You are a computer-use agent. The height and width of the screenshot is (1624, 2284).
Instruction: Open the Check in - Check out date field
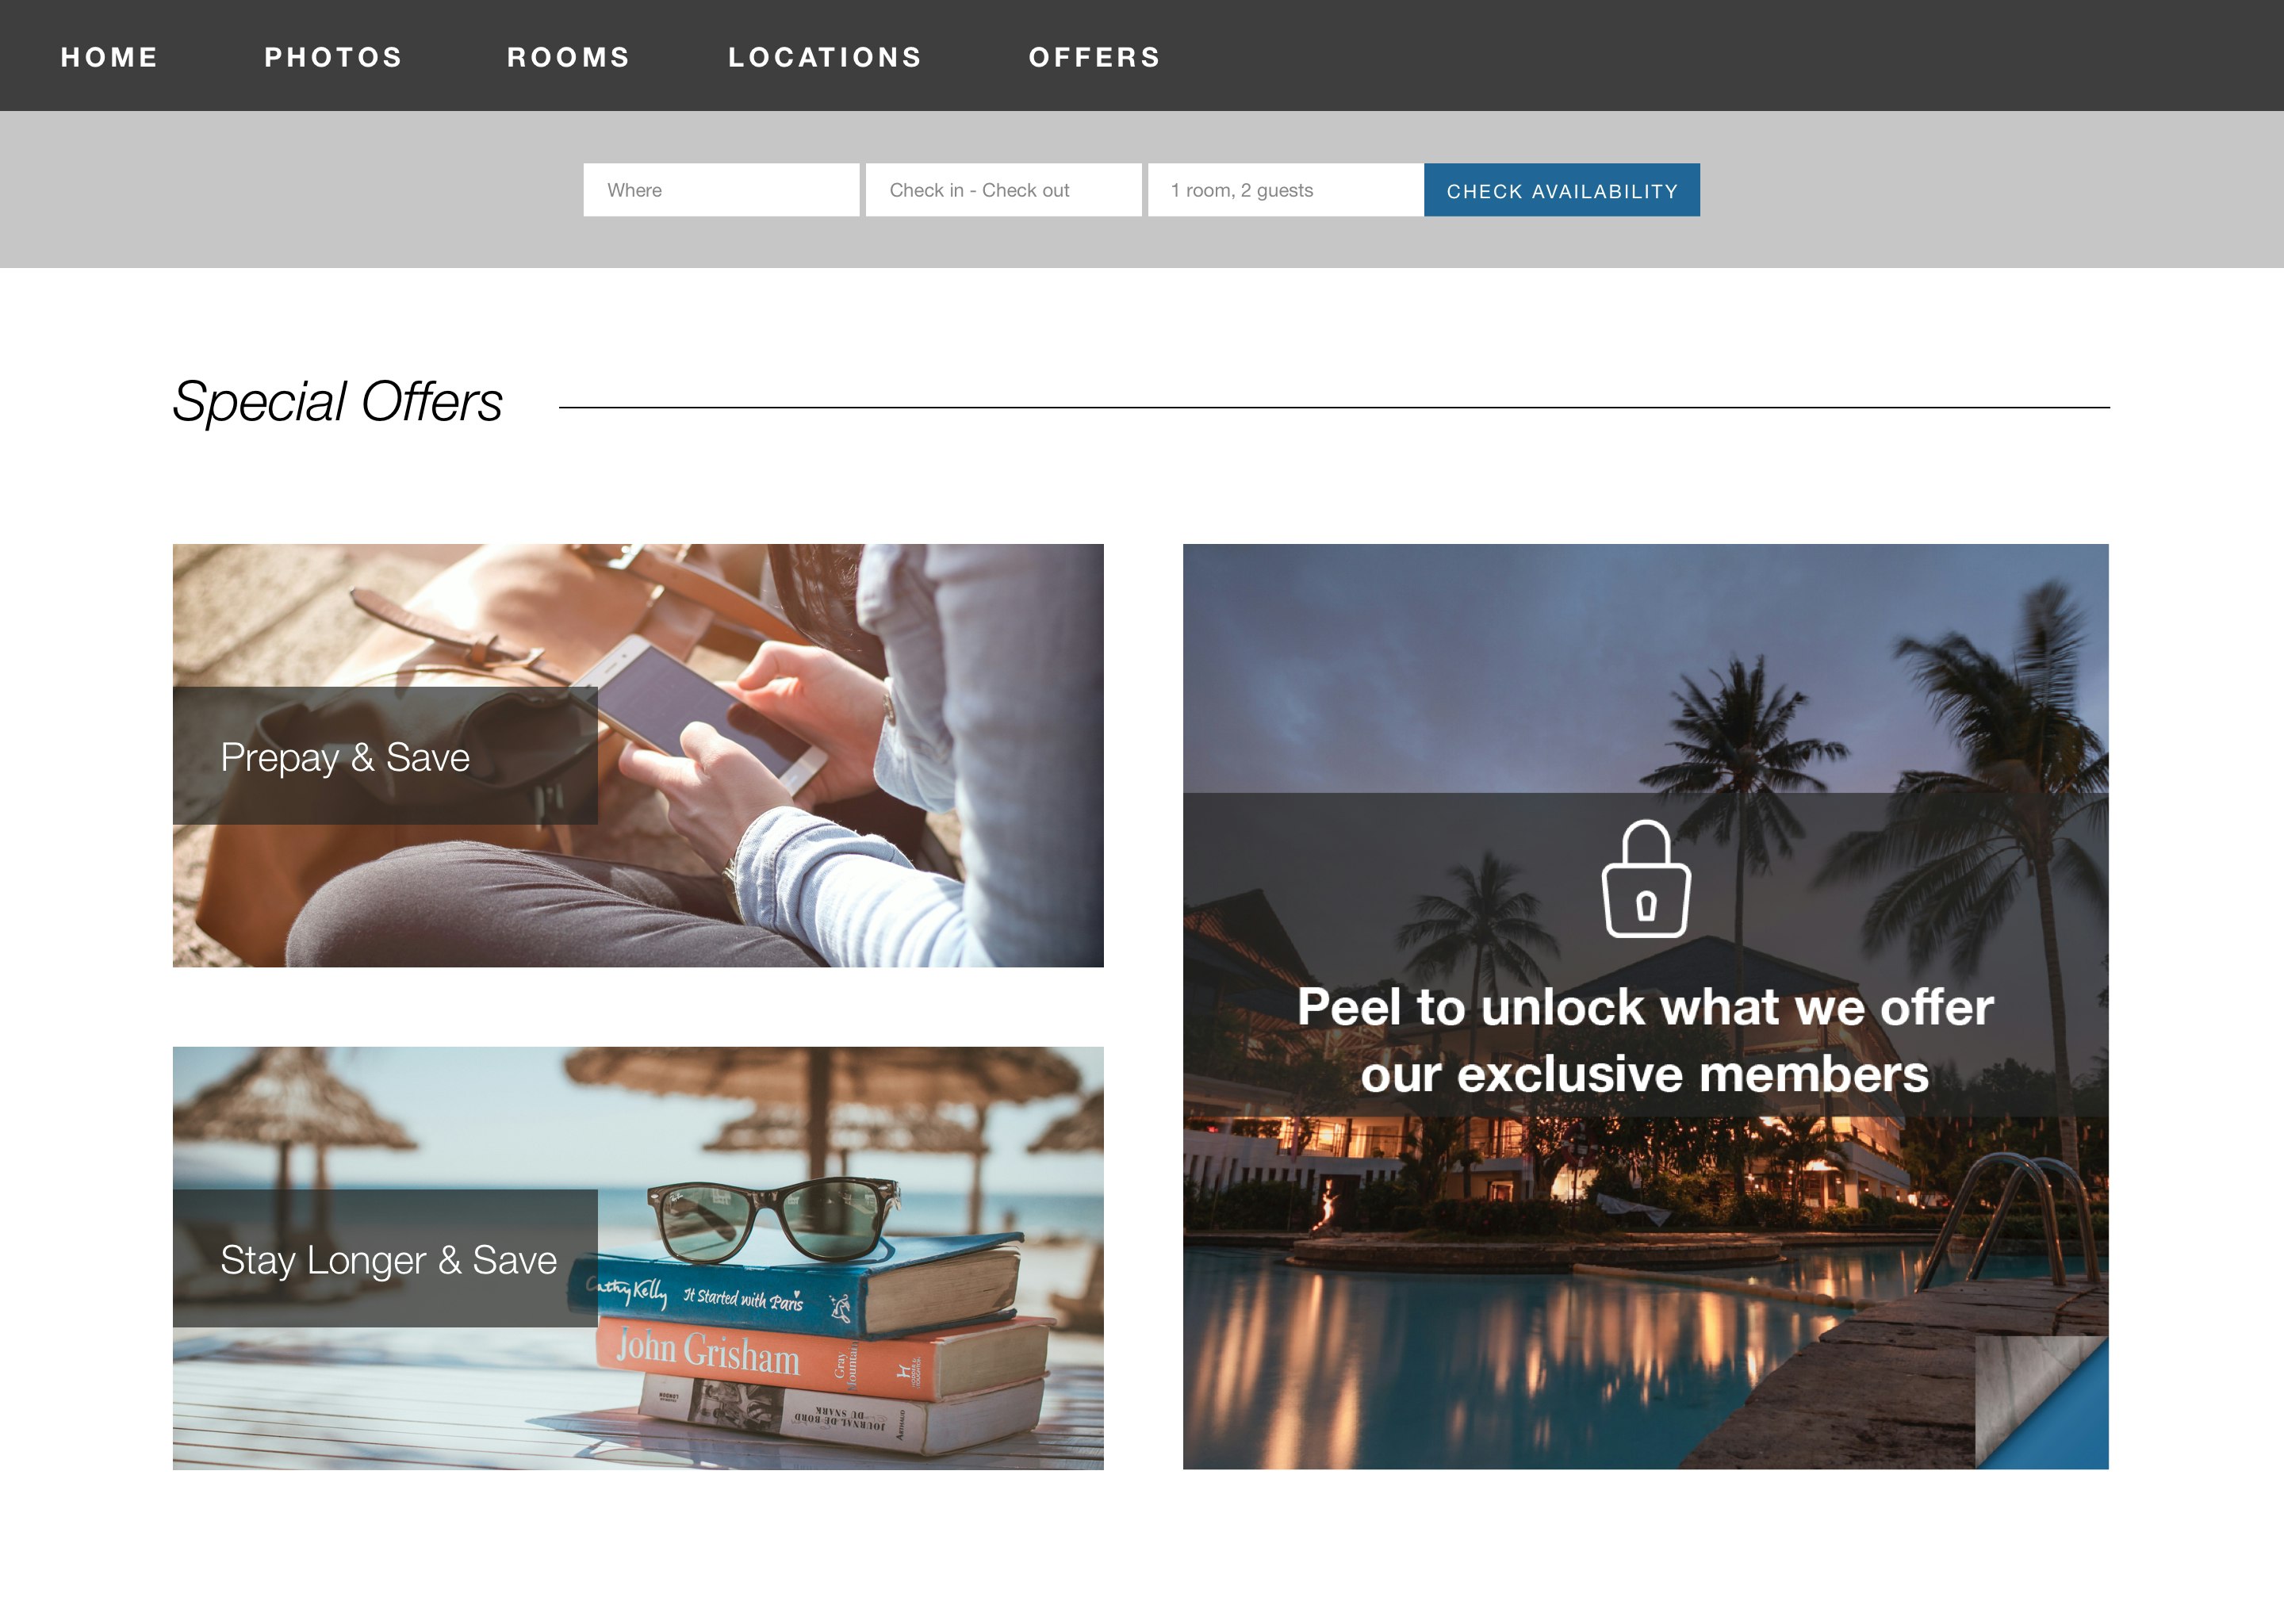(x=1003, y=190)
